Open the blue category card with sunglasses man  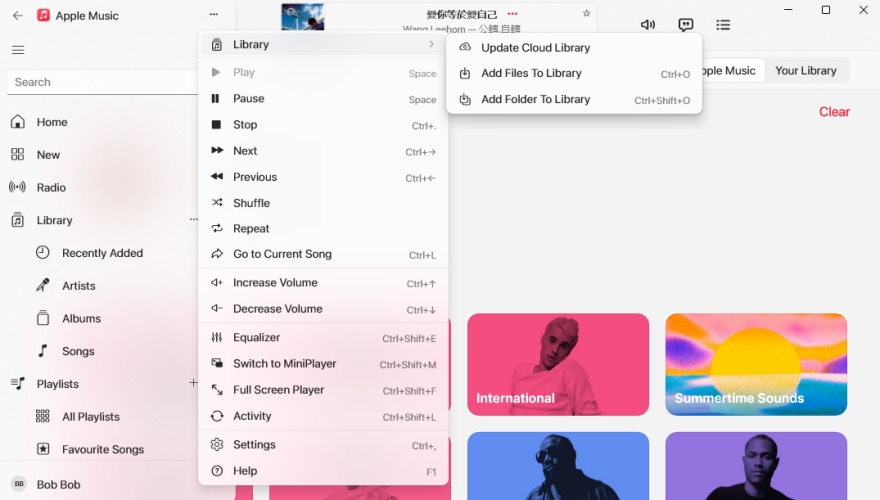coord(558,466)
